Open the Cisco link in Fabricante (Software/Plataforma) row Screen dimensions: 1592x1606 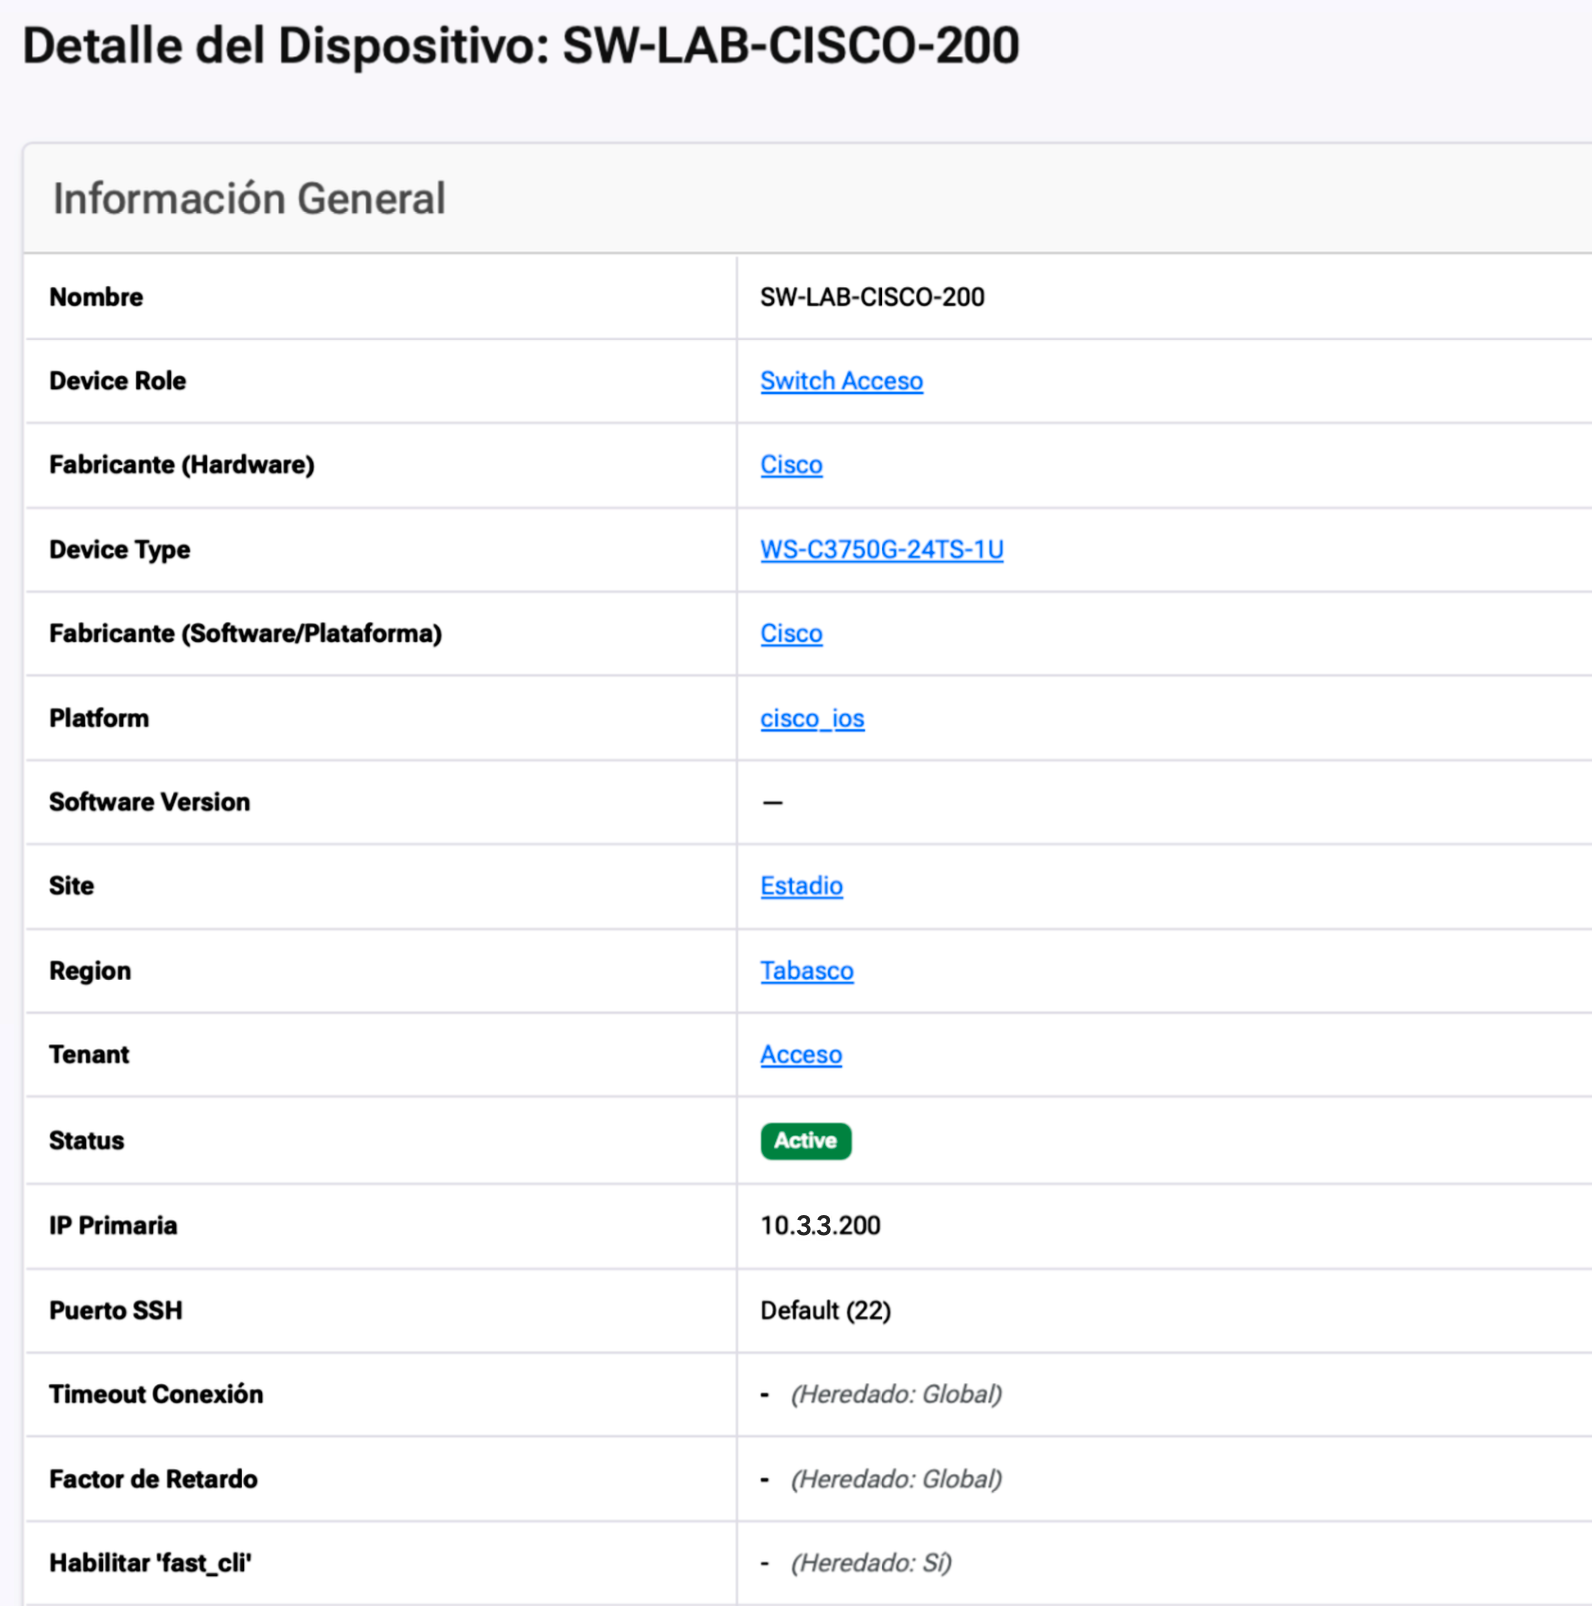(791, 634)
